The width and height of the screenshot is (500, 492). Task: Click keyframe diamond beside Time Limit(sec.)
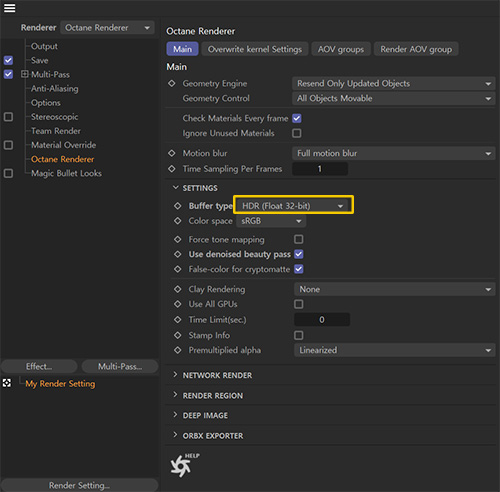point(178,320)
